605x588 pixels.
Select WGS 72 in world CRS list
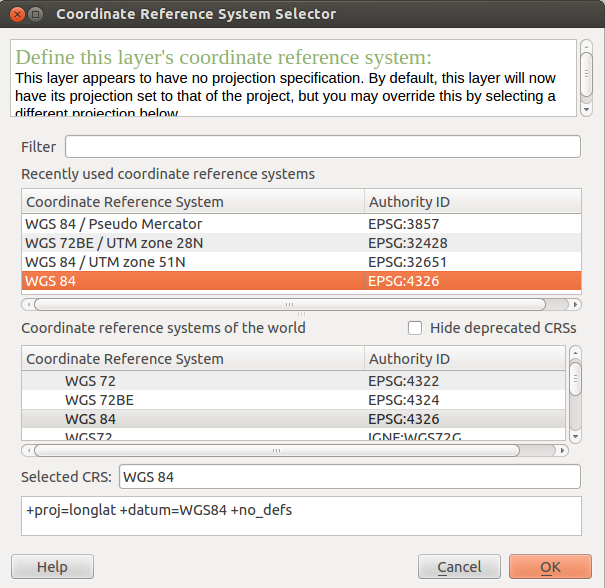tap(294, 381)
